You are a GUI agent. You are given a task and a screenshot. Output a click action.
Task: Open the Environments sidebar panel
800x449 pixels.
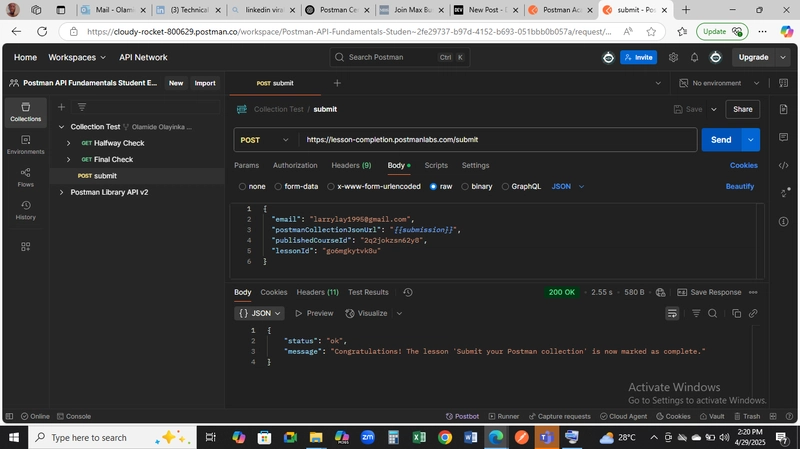tap(26, 144)
